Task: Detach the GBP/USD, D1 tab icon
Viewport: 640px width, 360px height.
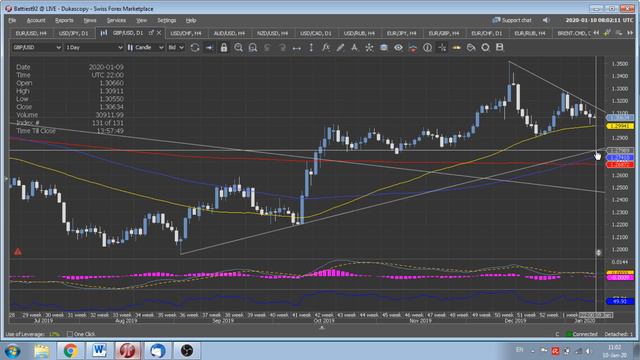Action: tap(151, 33)
